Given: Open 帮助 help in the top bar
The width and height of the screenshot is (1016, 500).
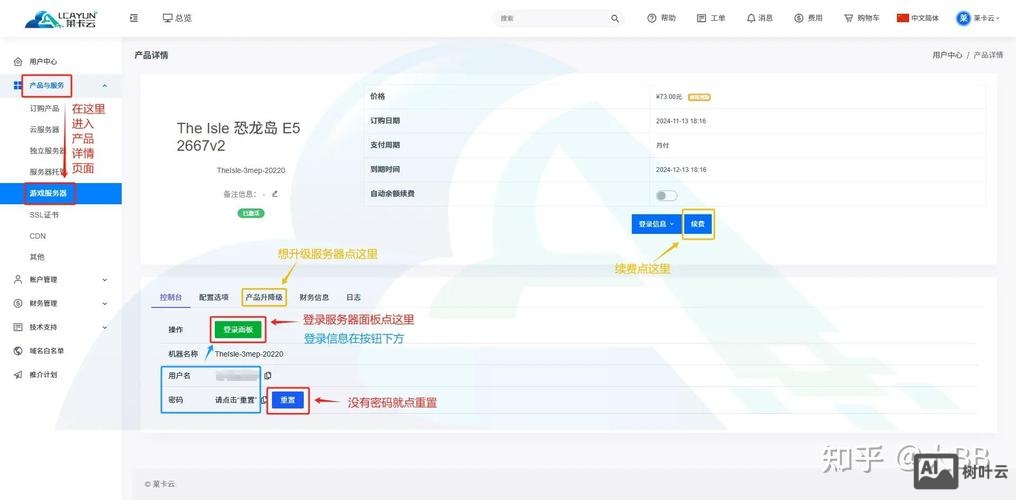Looking at the screenshot, I should (661, 18).
